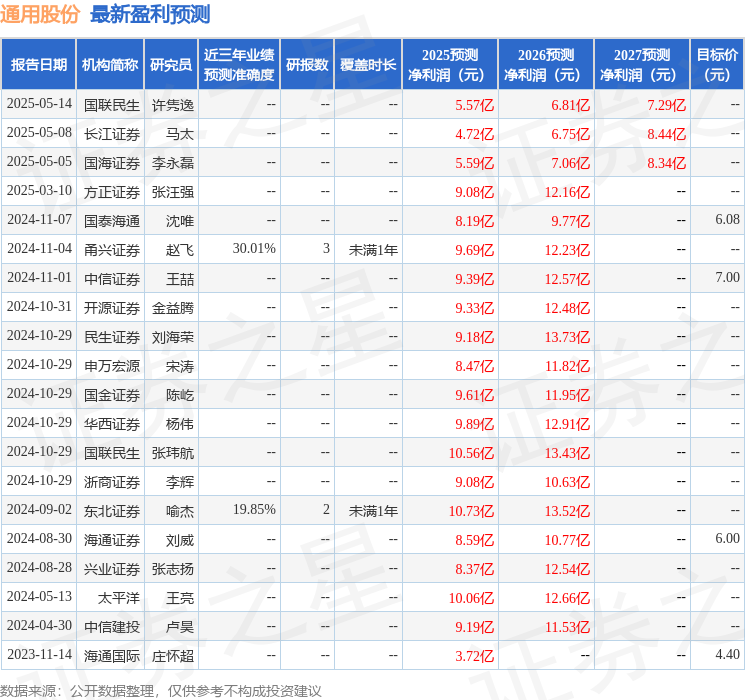Select 国联民生 in the 2025-05-14 row
Screen dimensions: 745x700
[x=112, y=105]
